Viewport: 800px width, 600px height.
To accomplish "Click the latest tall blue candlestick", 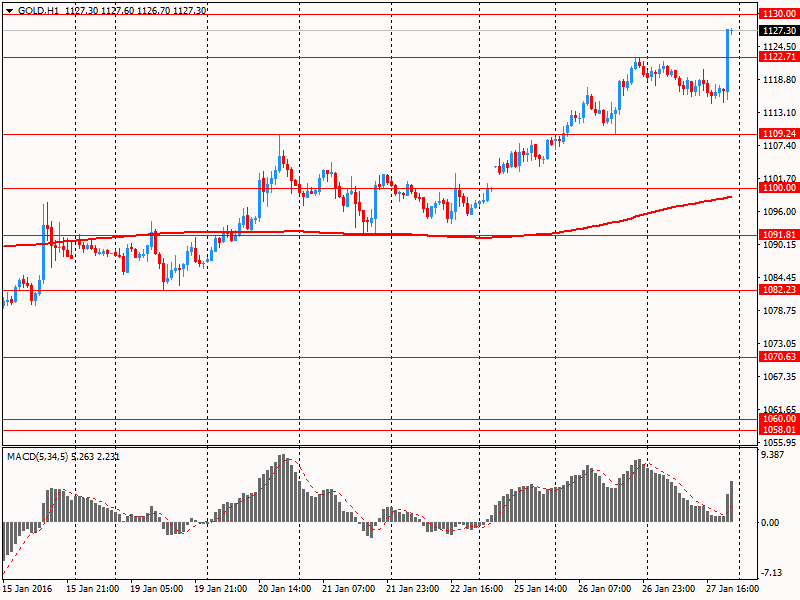I will click(x=727, y=60).
